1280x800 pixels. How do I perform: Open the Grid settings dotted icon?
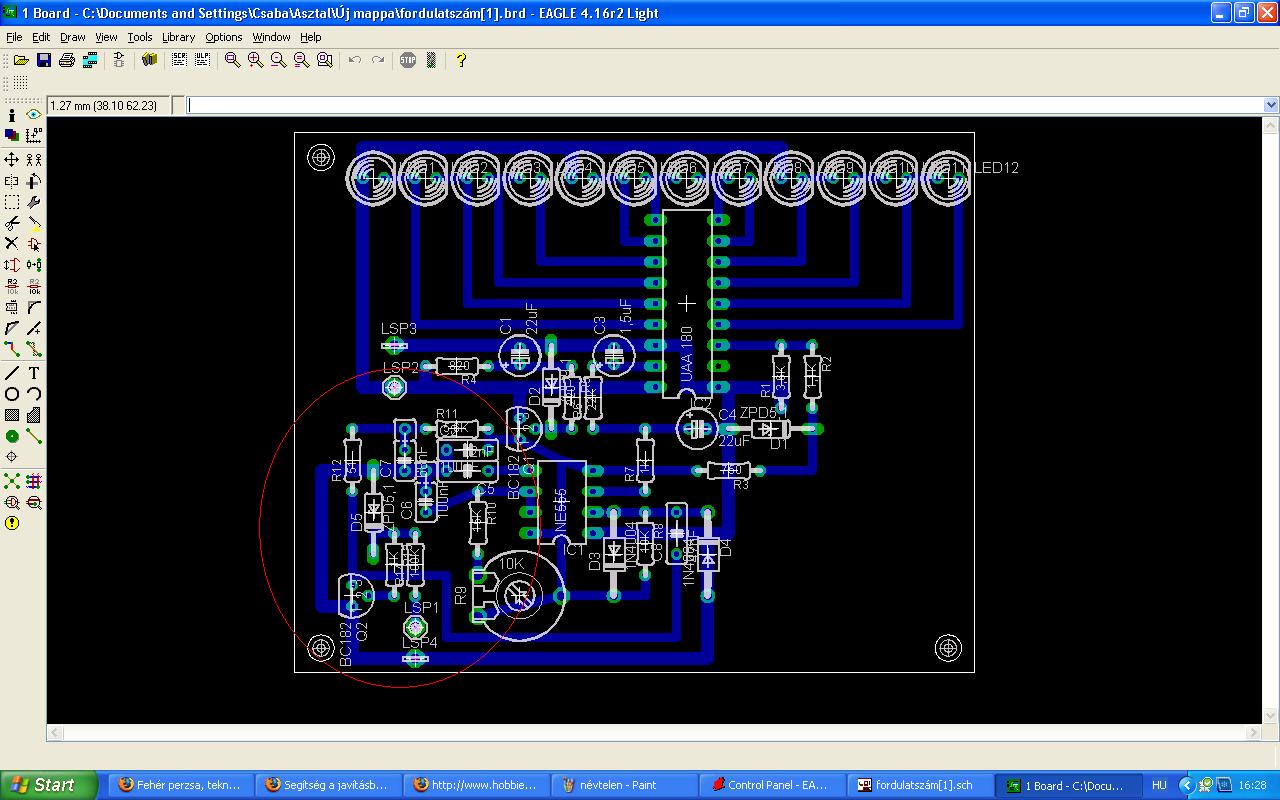[21, 83]
